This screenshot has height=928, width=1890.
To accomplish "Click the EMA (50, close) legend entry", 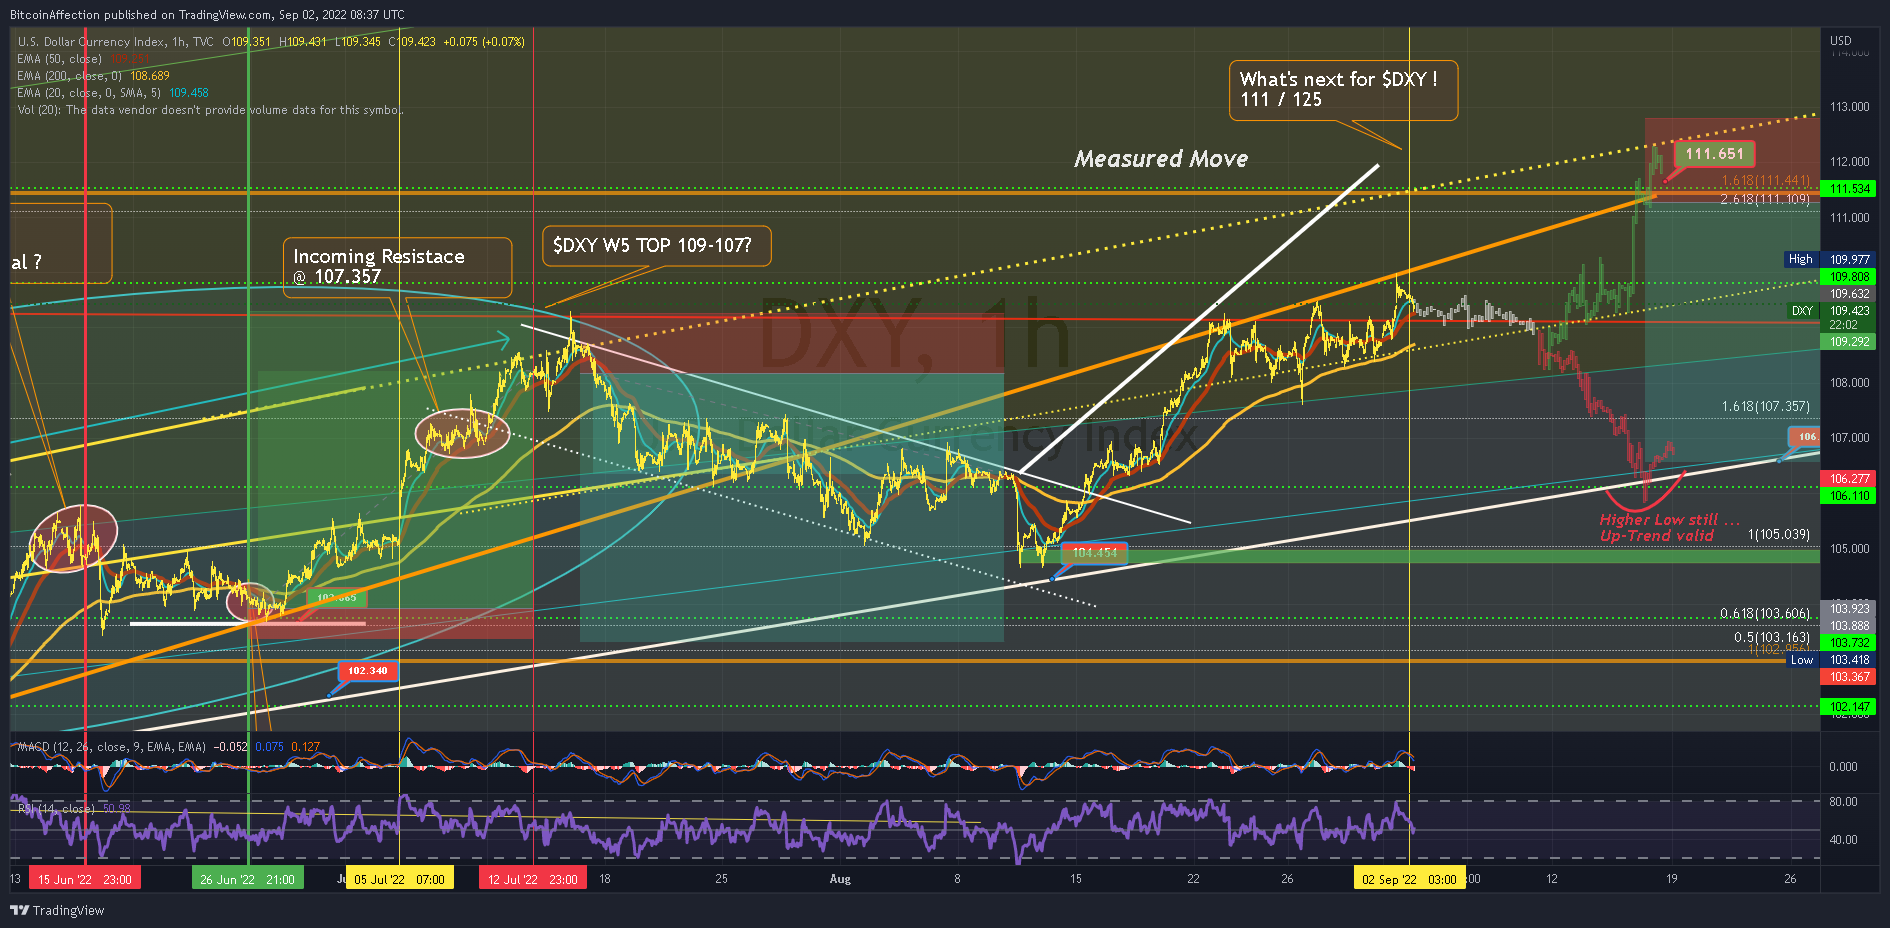I will pyautogui.click(x=59, y=59).
